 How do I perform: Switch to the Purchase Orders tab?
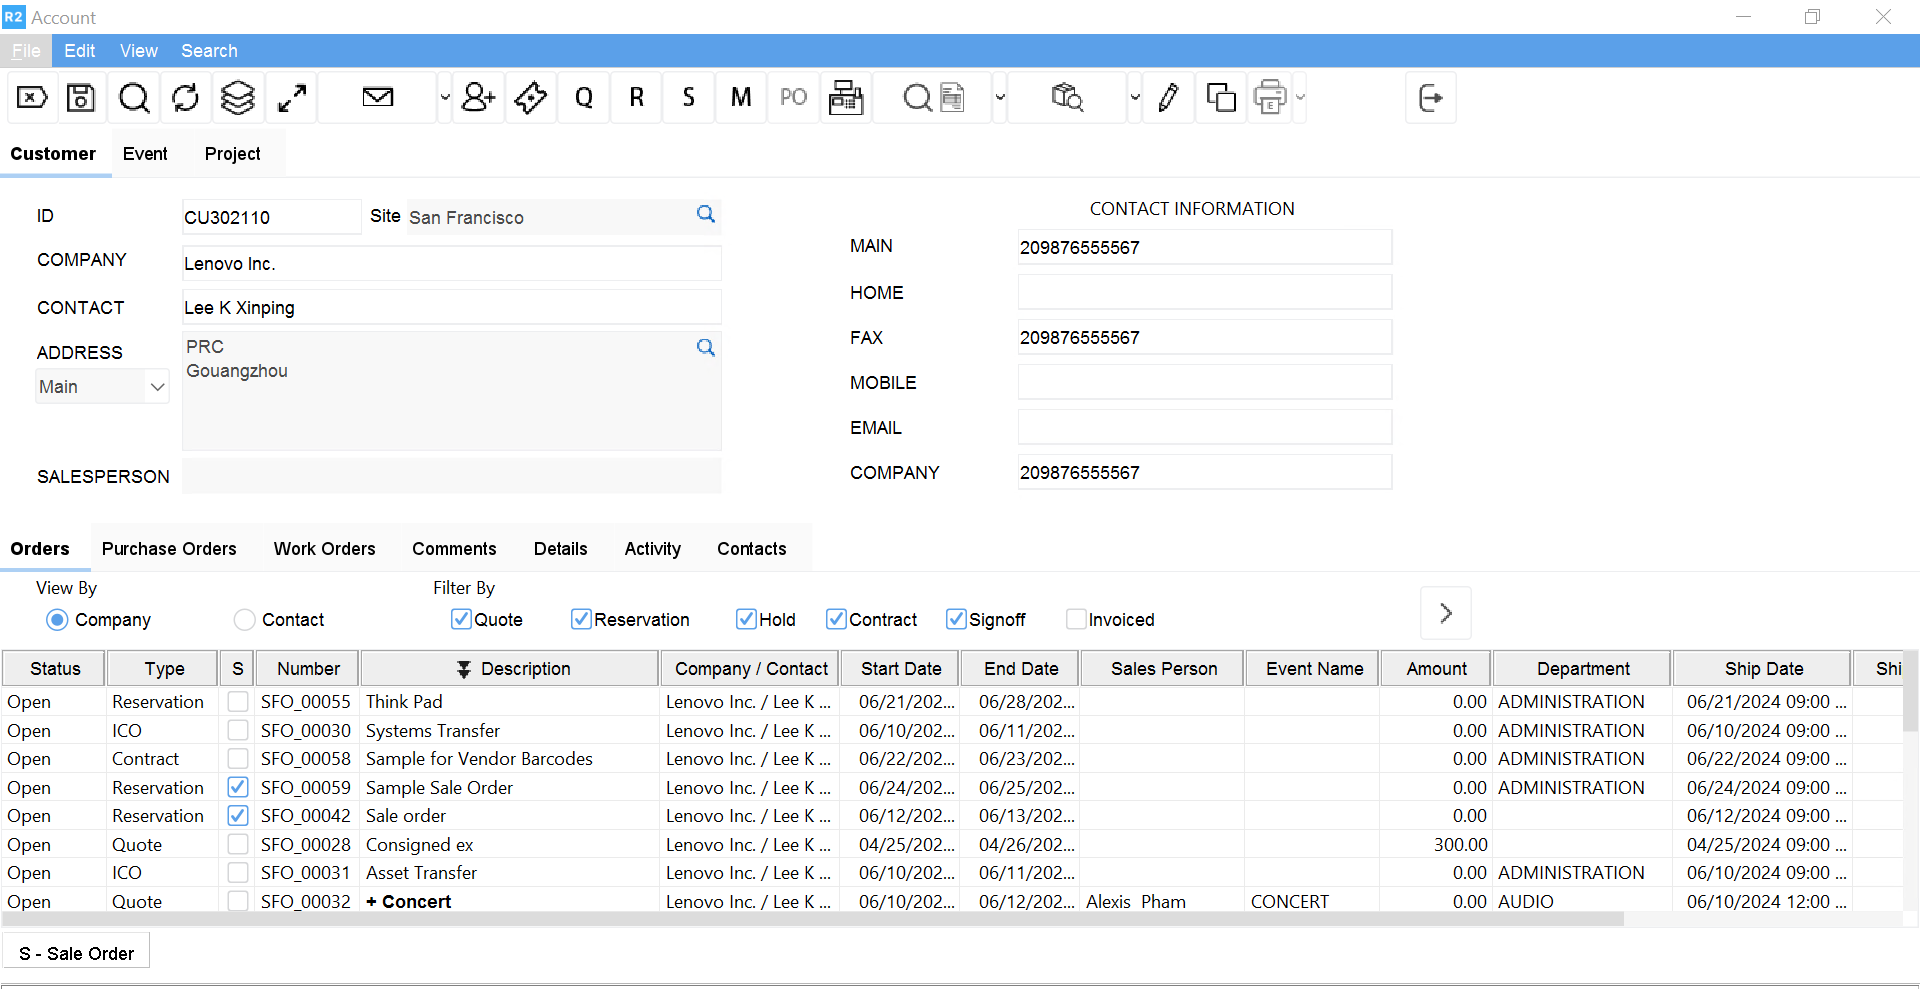[169, 549]
